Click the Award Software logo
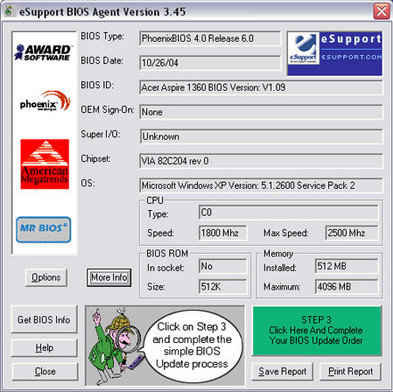Image resolution: width=393 pixels, height=392 pixels. tap(42, 52)
